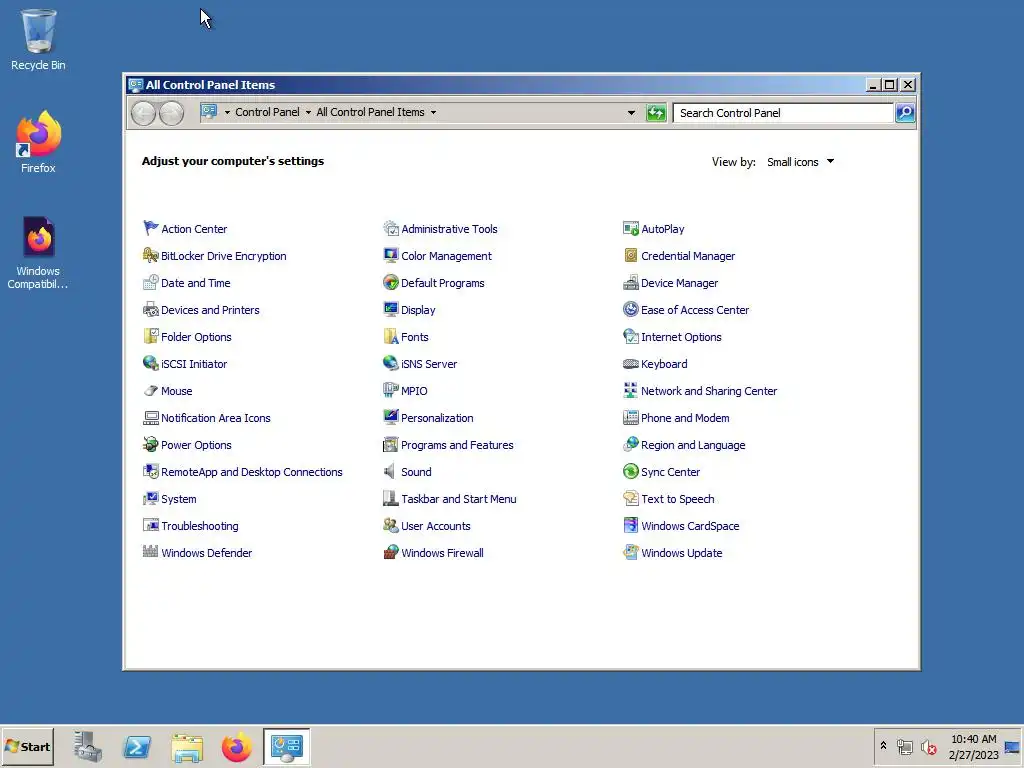Select the Windows Compatibility desktop file

(x=38, y=253)
